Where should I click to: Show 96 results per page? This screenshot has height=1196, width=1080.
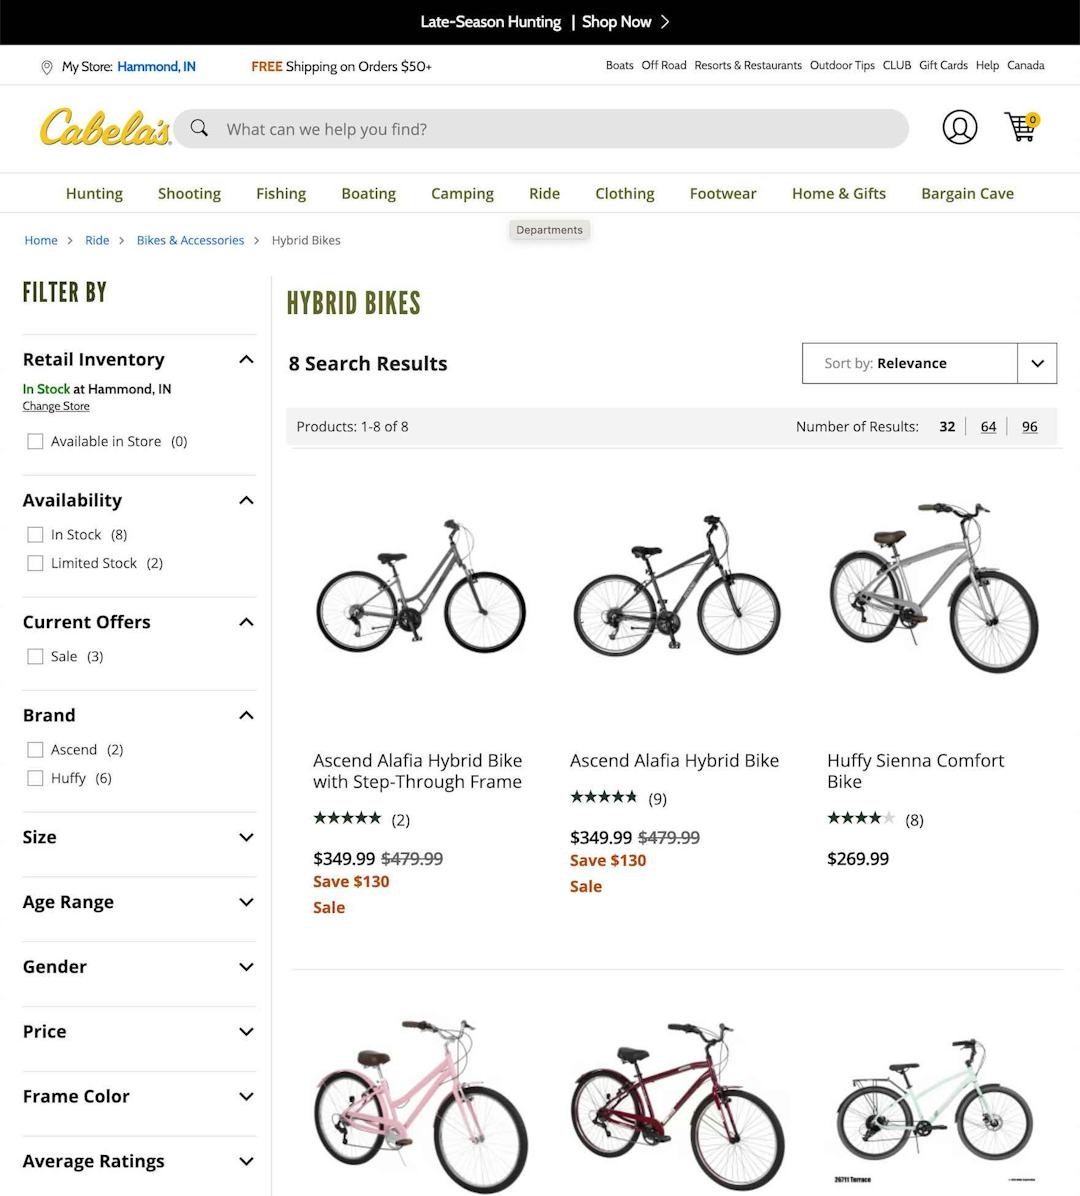(x=1029, y=426)
